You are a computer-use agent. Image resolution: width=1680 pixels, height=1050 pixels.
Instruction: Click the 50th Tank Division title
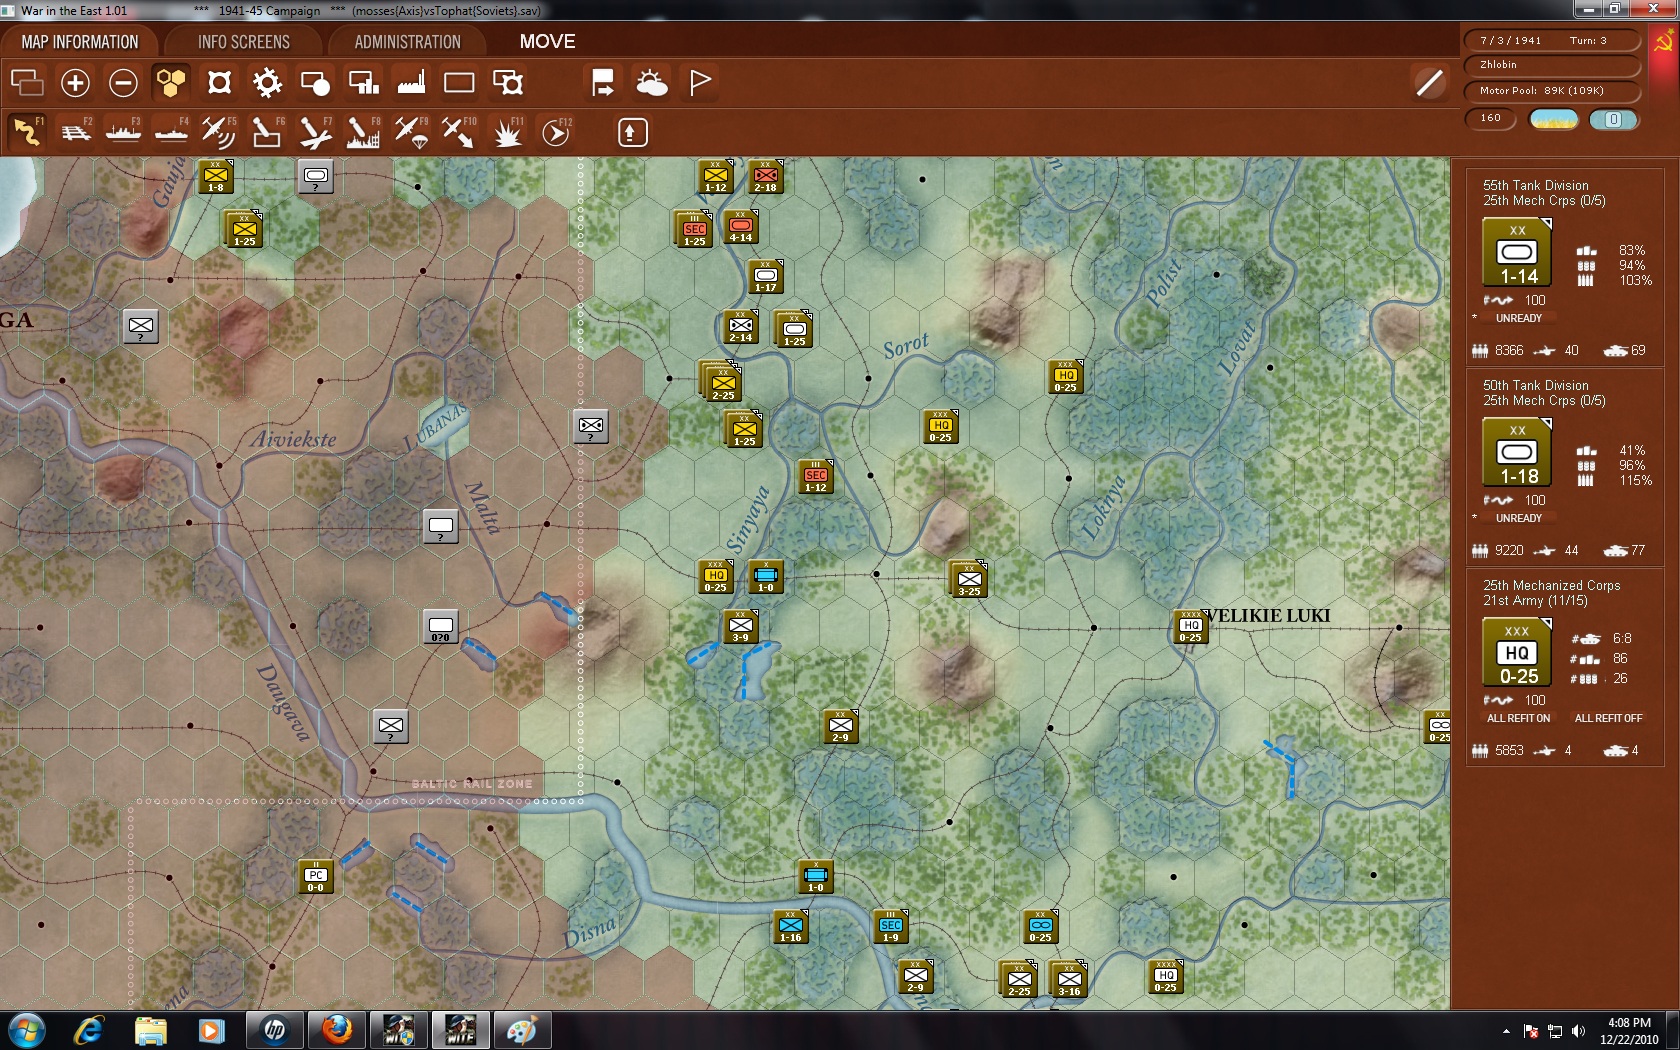(x=1535, y=385)
